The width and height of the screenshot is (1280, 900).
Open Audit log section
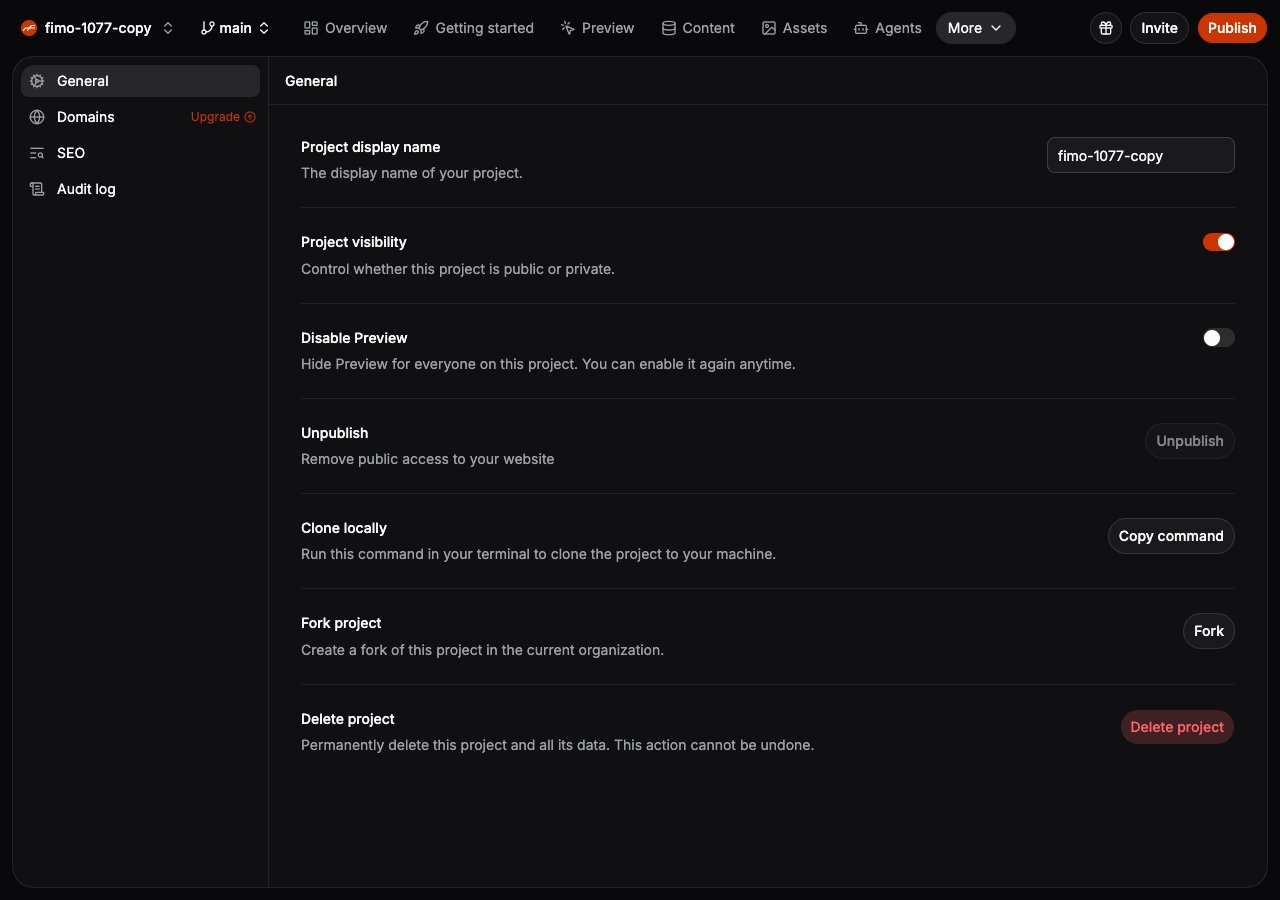140,189
